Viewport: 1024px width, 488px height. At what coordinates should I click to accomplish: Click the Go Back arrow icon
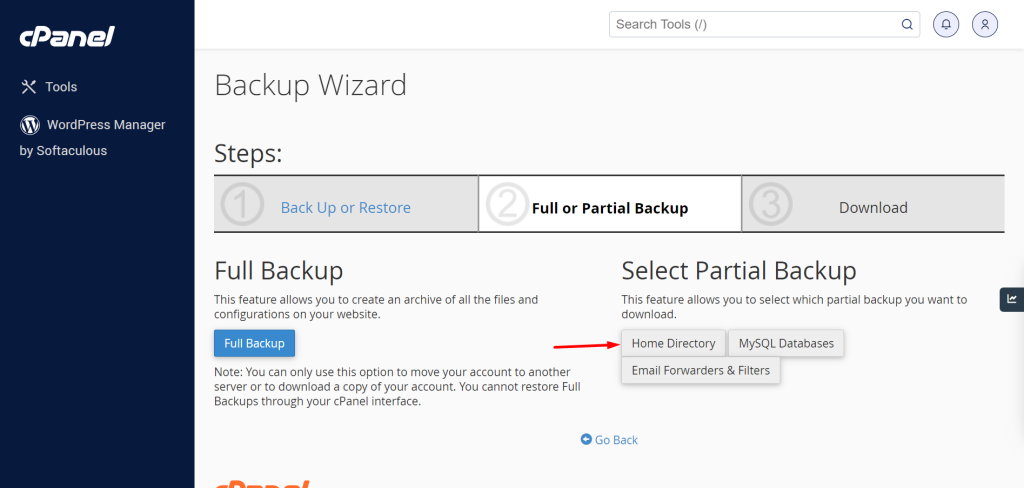click(x=586, y=440)
